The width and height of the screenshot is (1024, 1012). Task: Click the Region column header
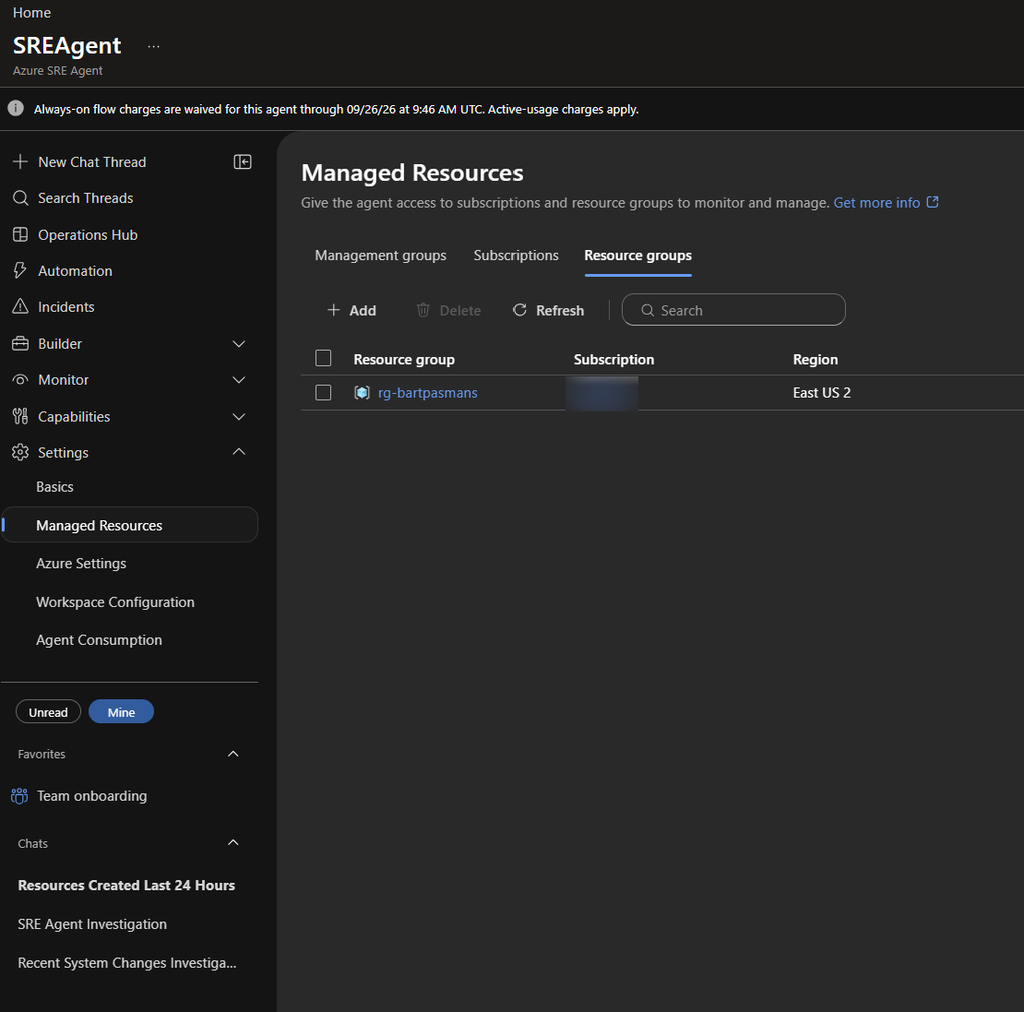point(815,359)
